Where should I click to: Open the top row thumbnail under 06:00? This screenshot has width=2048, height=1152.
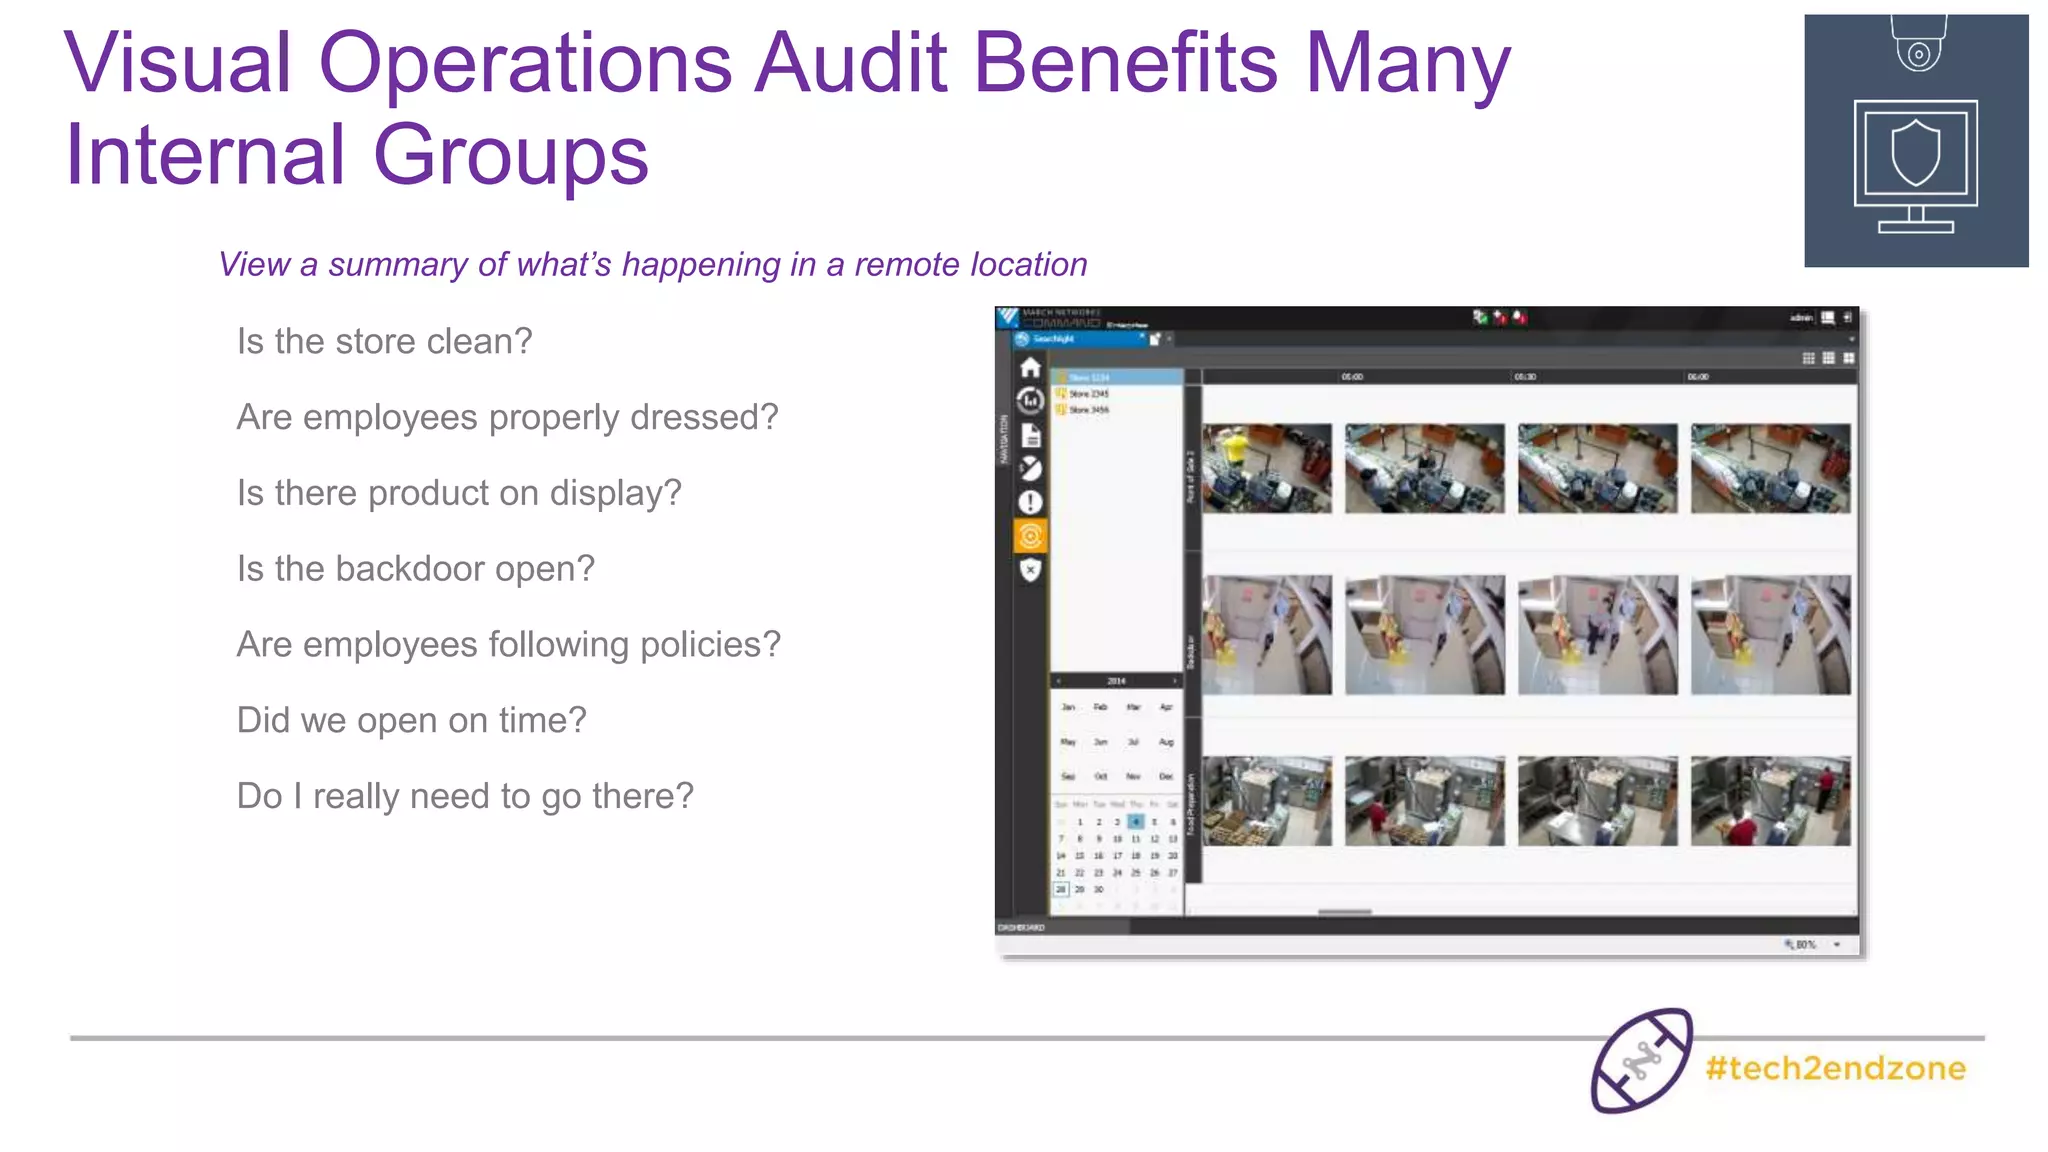[x=1770, y=468]
